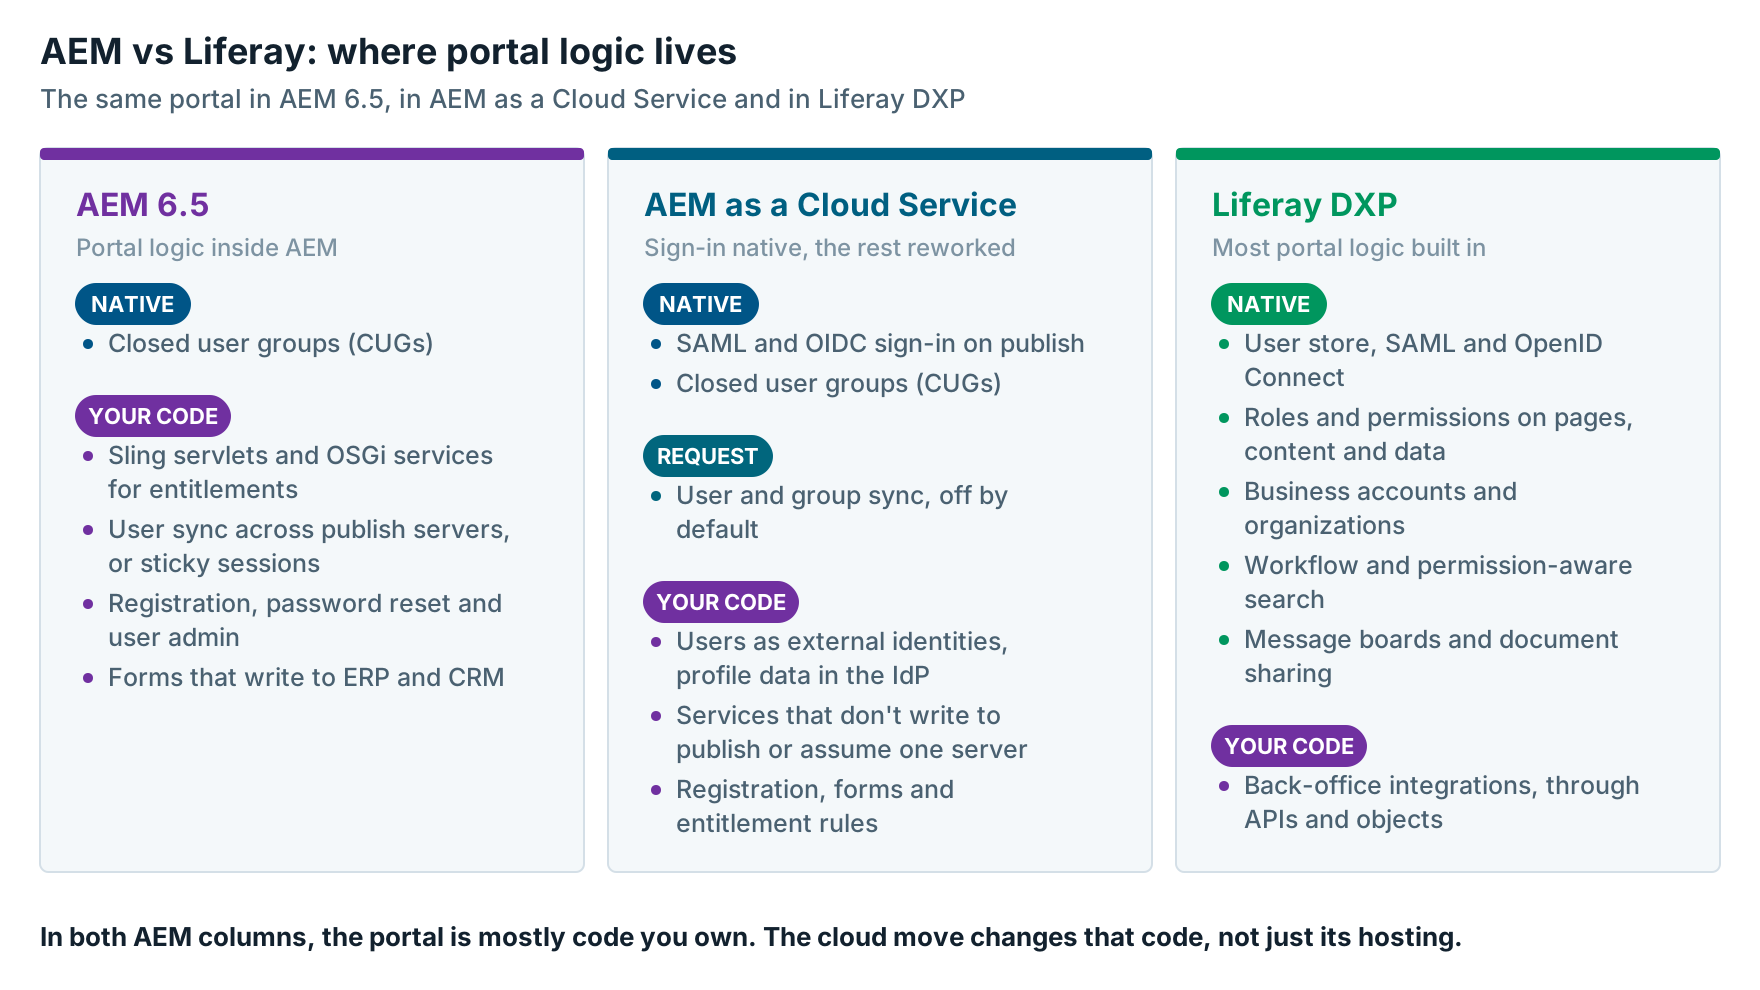Select 'Message boards and document sharing'
This screenshot has width=1760, height=990.
pyautogui.click(x=1431, y=656)
